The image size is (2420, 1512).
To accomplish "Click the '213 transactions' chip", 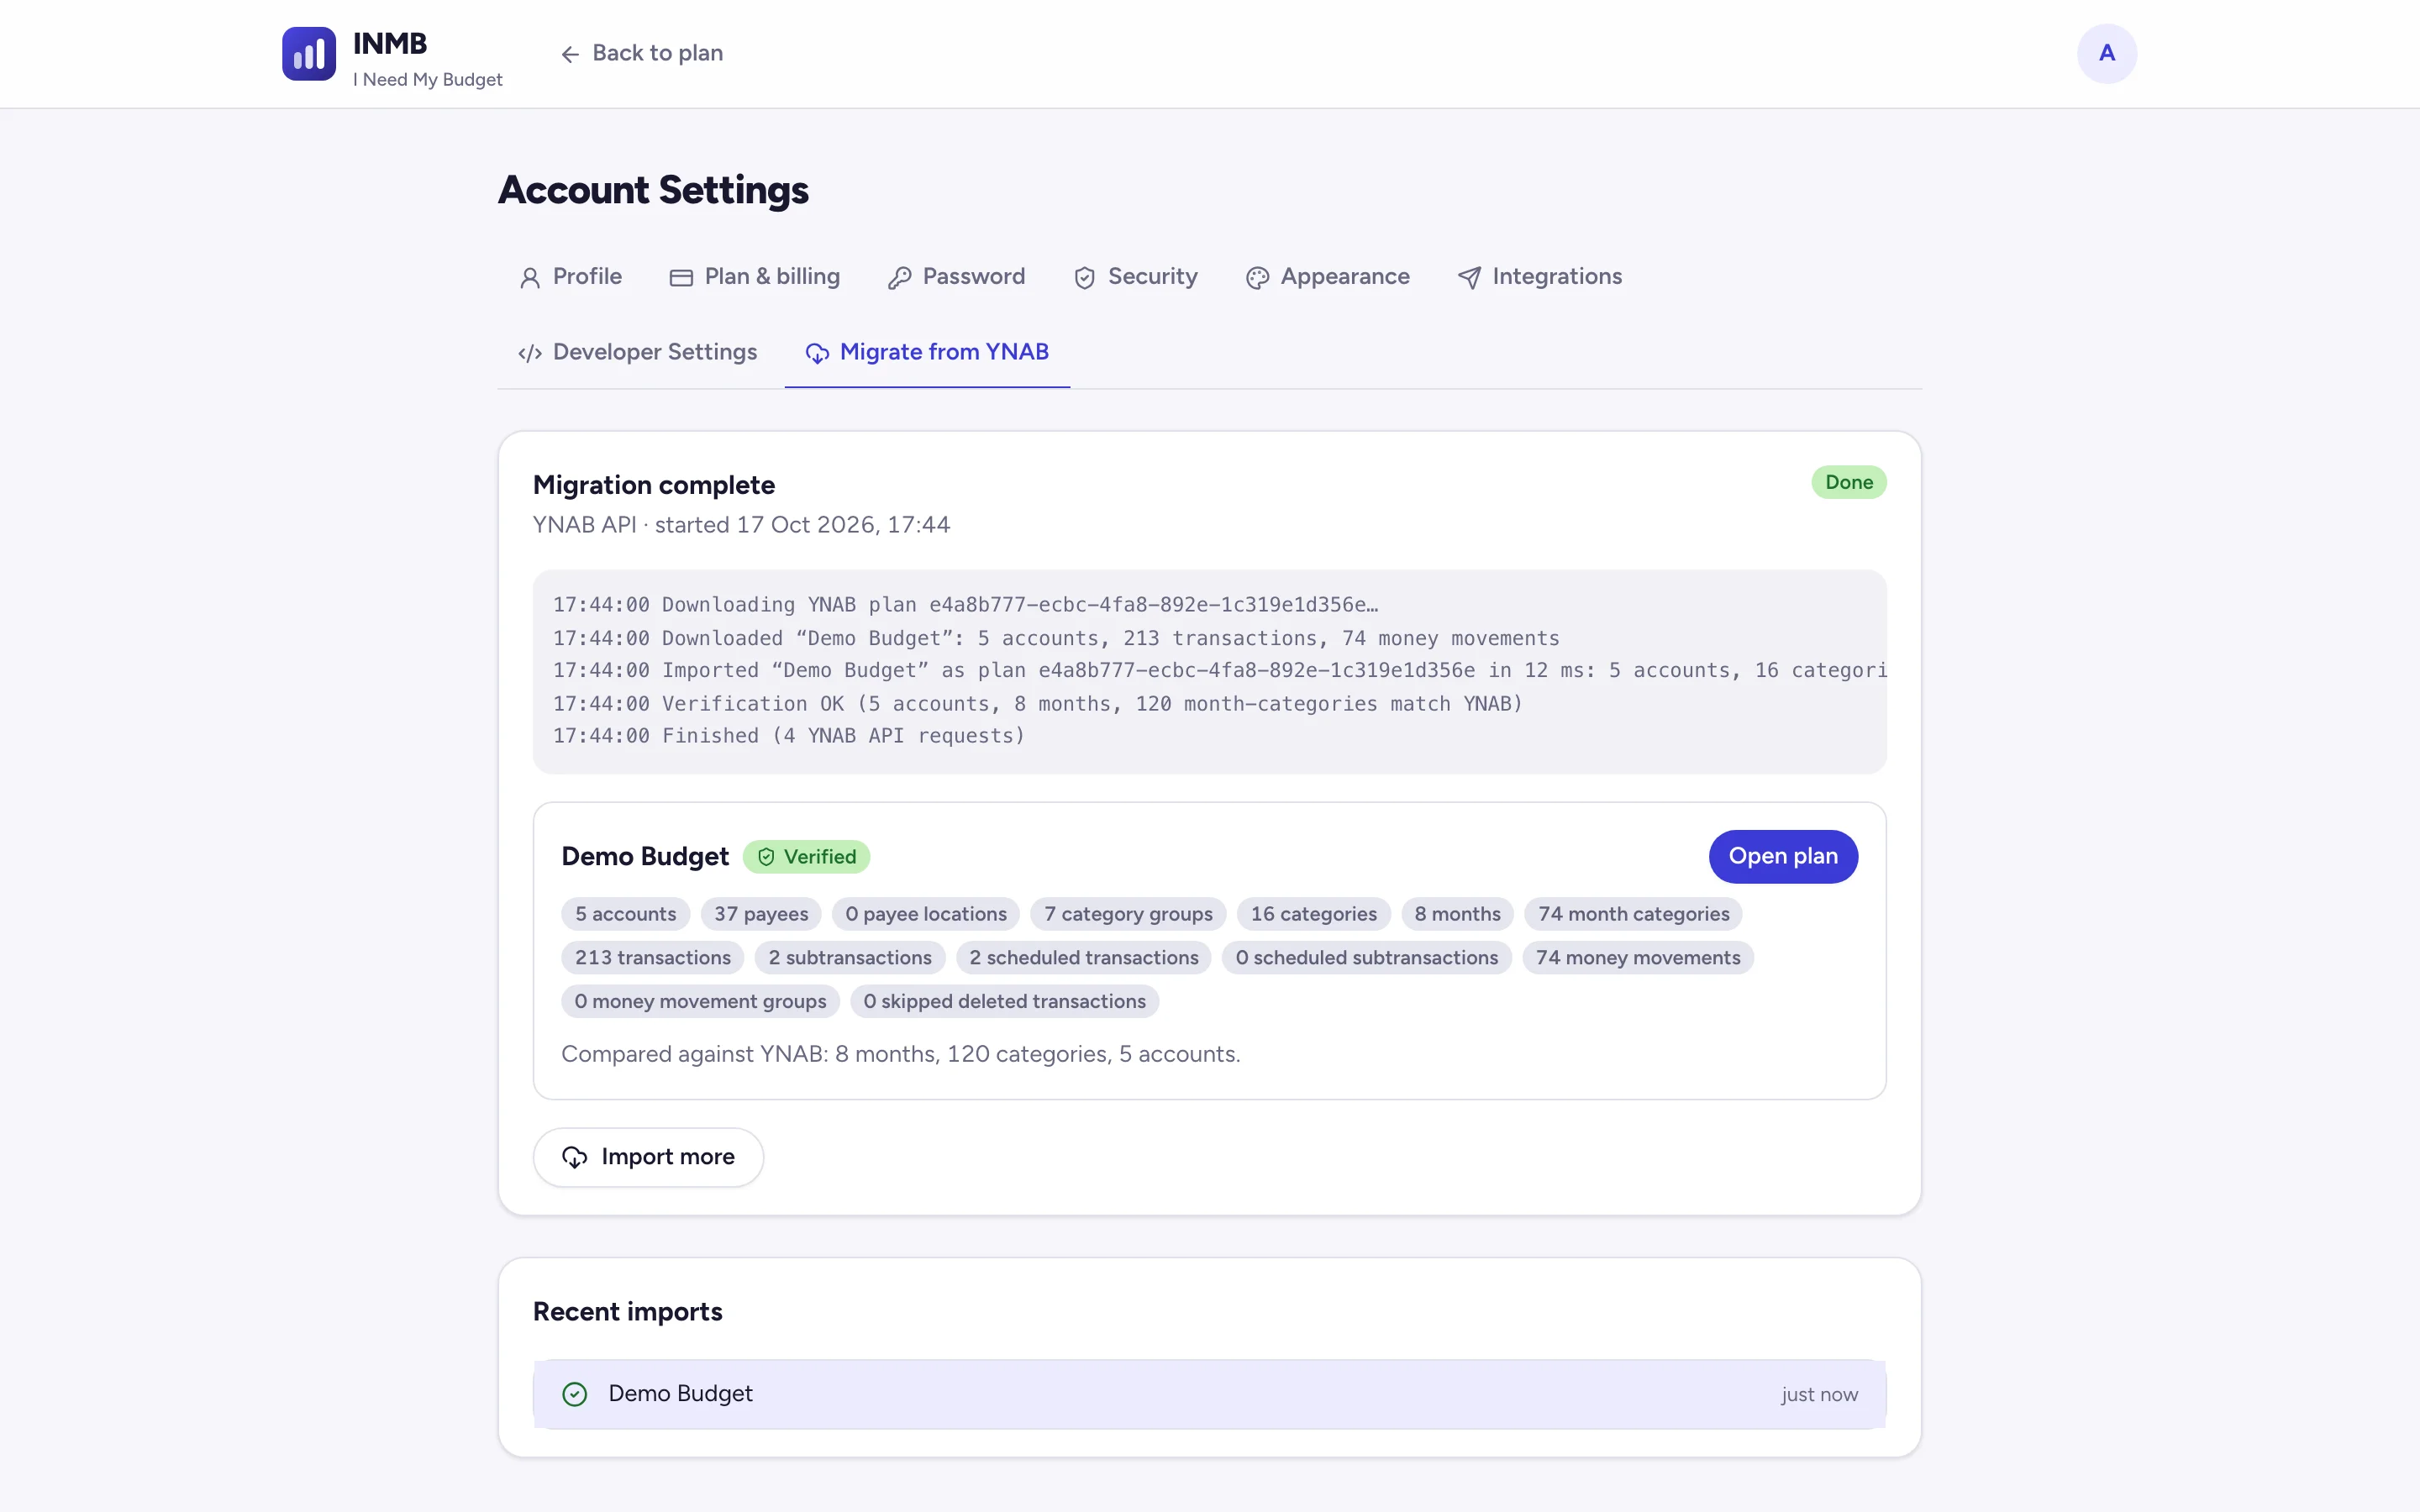I will coord(652,958).
